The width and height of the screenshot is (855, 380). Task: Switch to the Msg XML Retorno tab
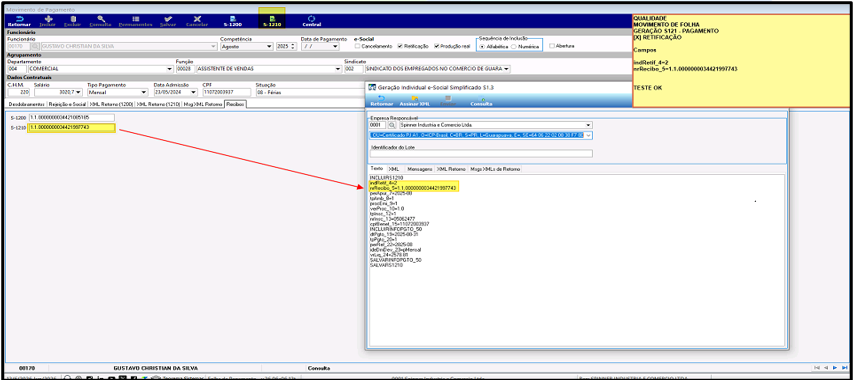click(x=203, y=104)
